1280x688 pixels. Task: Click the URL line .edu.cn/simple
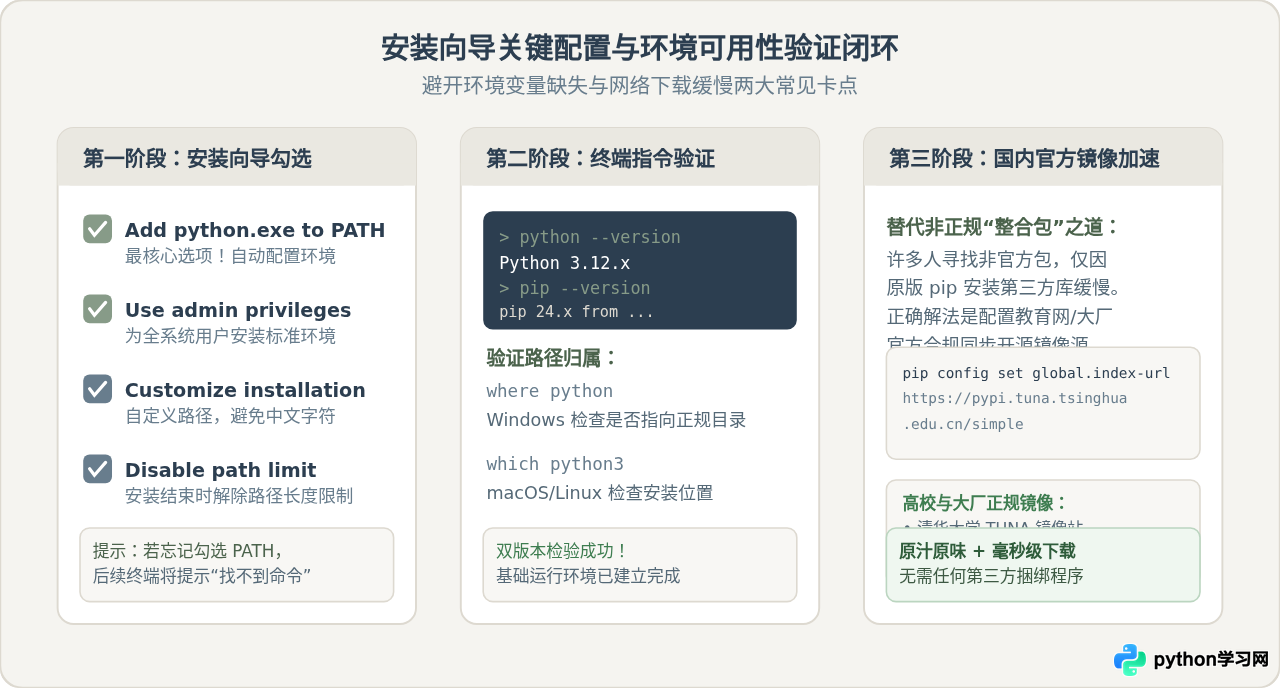[x=963, y=424]
